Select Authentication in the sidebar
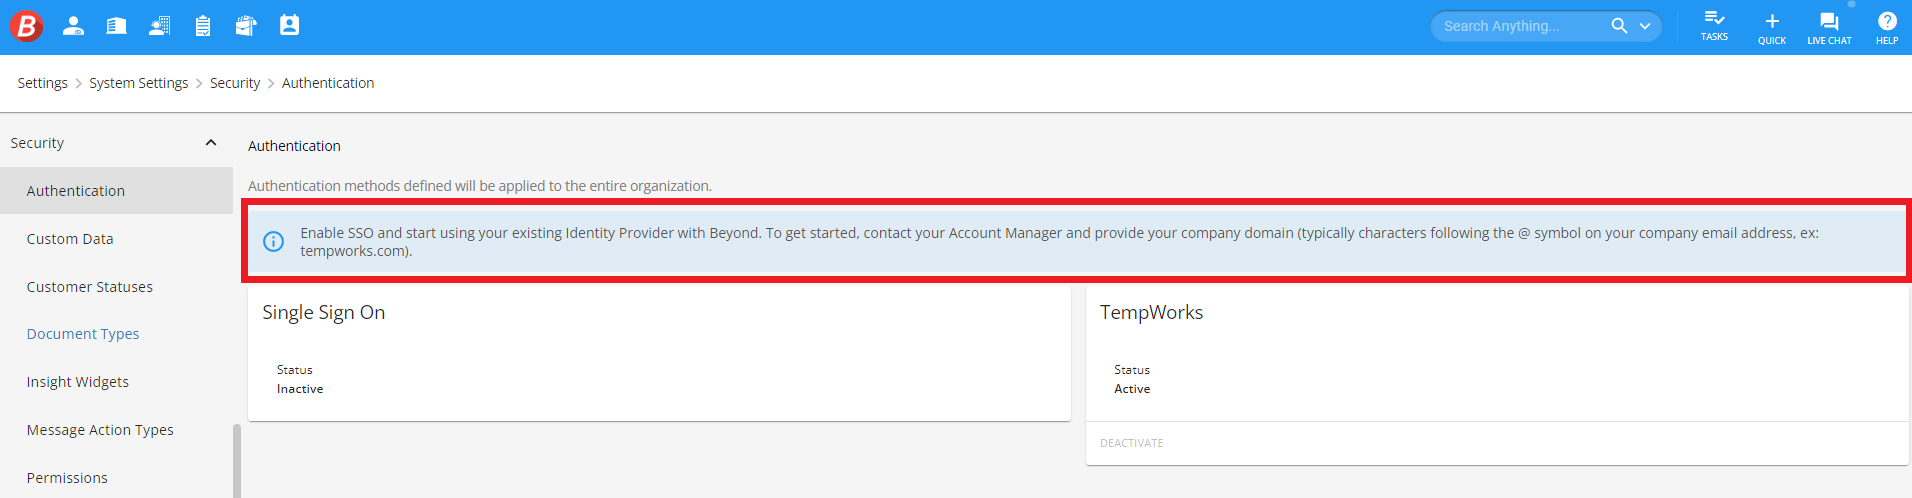 click(x=116, y=191)
